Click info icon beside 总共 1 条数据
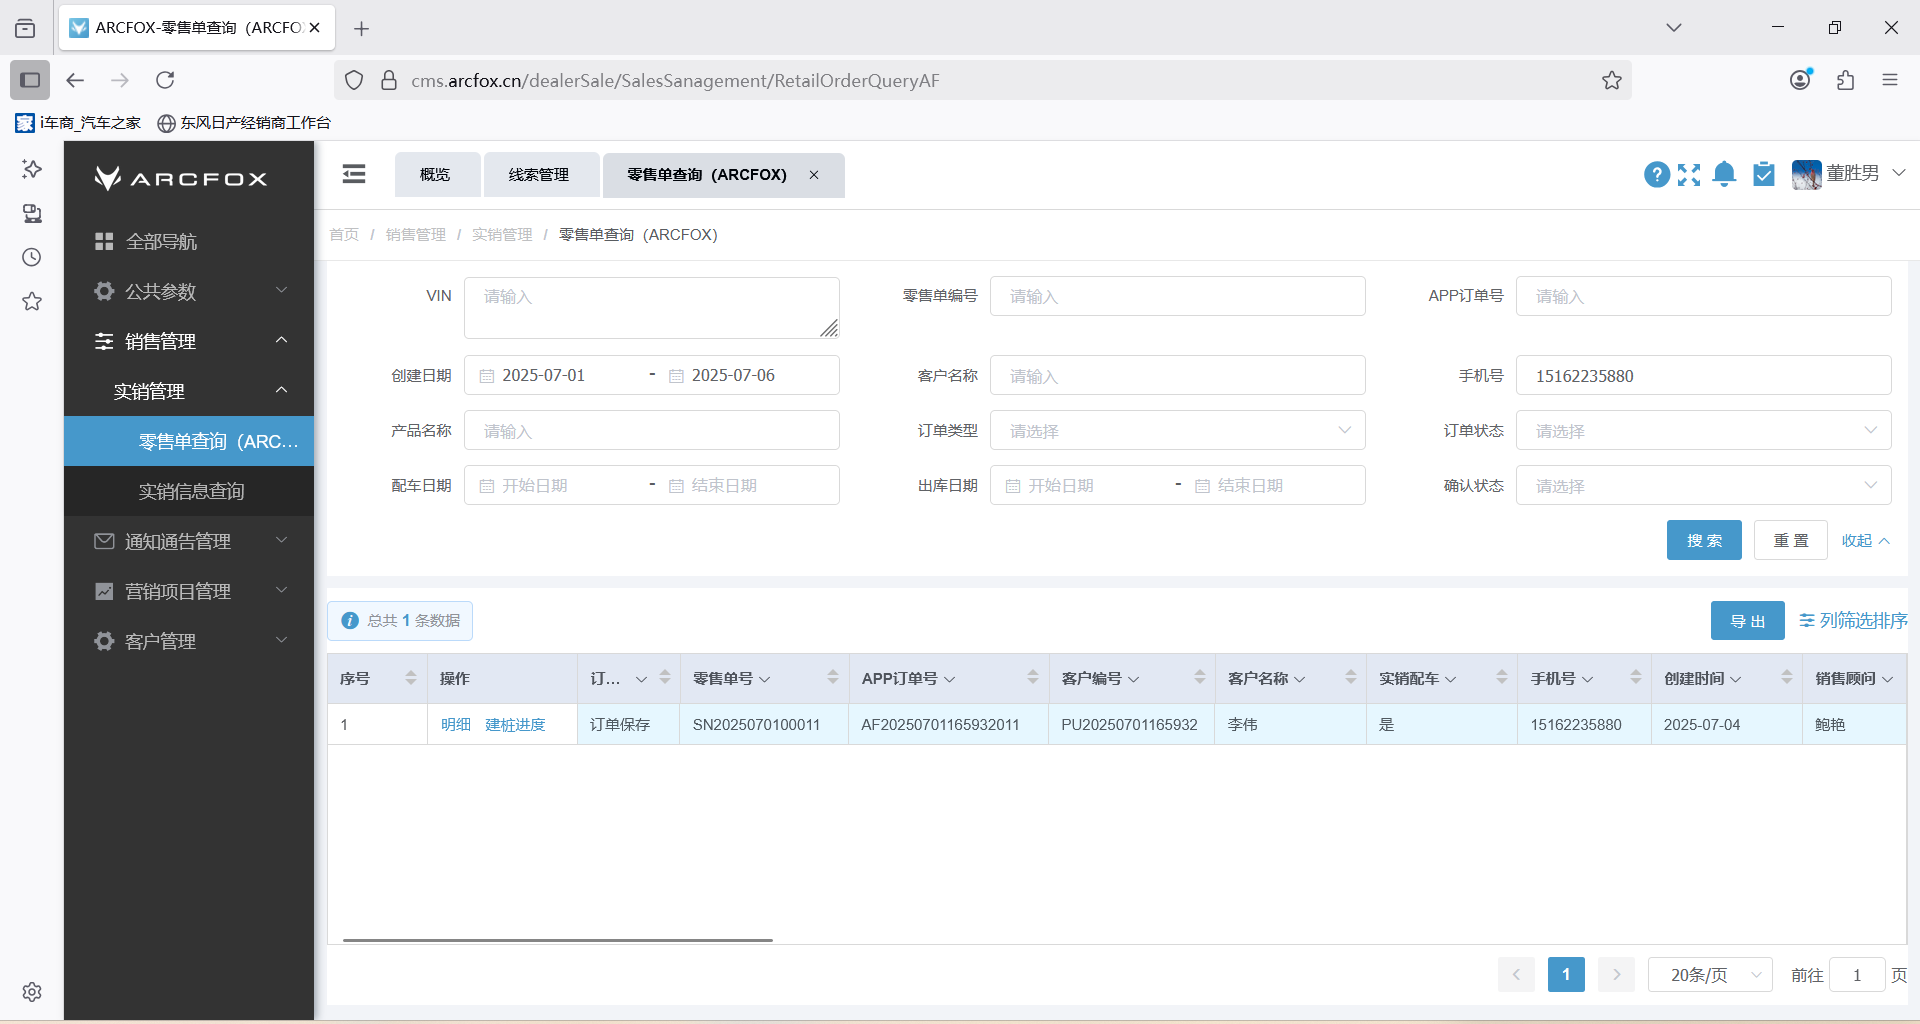The width and height of the screenshot is (1920, 1024). point(350,621)
